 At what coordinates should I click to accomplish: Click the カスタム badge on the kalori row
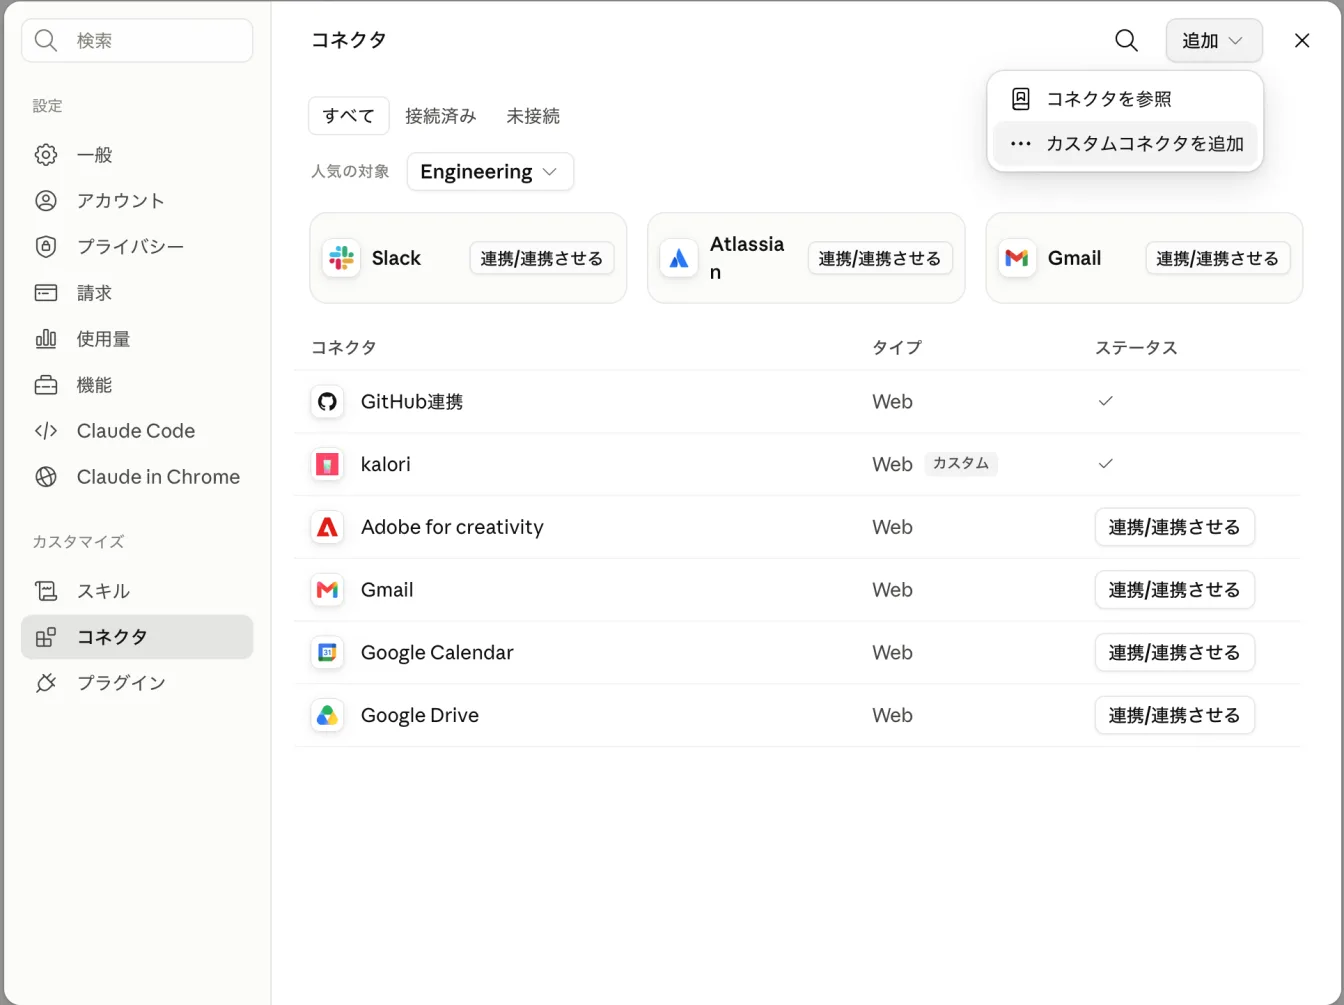click(x=961, y=464)
